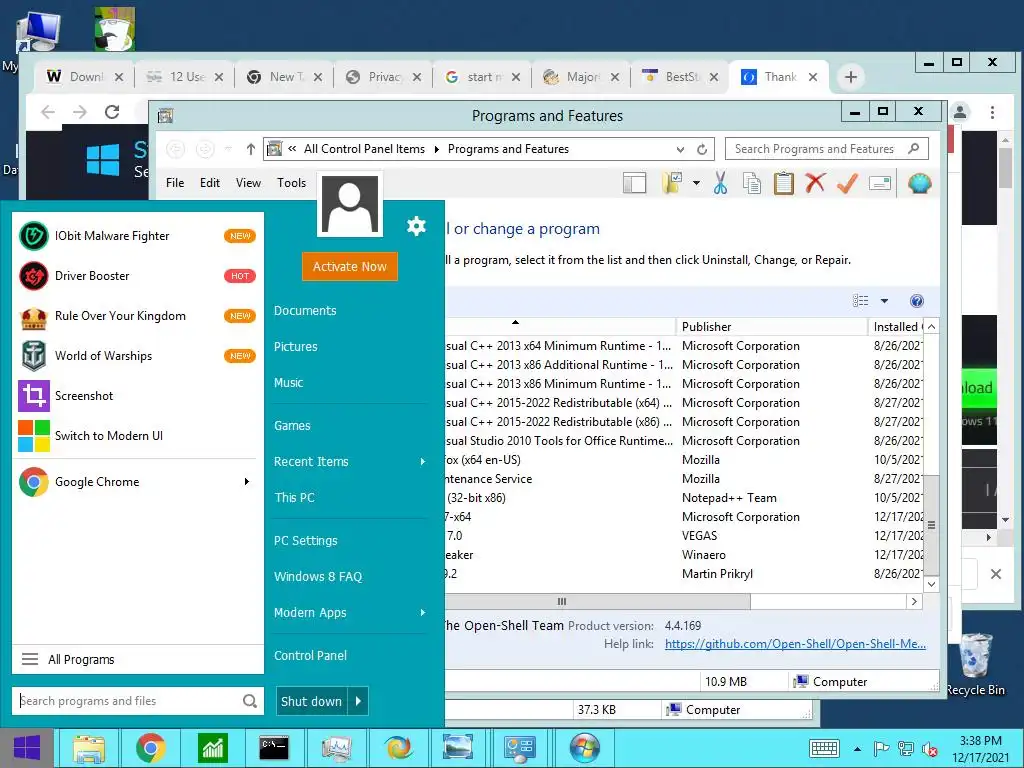Click the Properties toolbar icon
Screen dimensions: 1024x768
(x=880, y=184)
